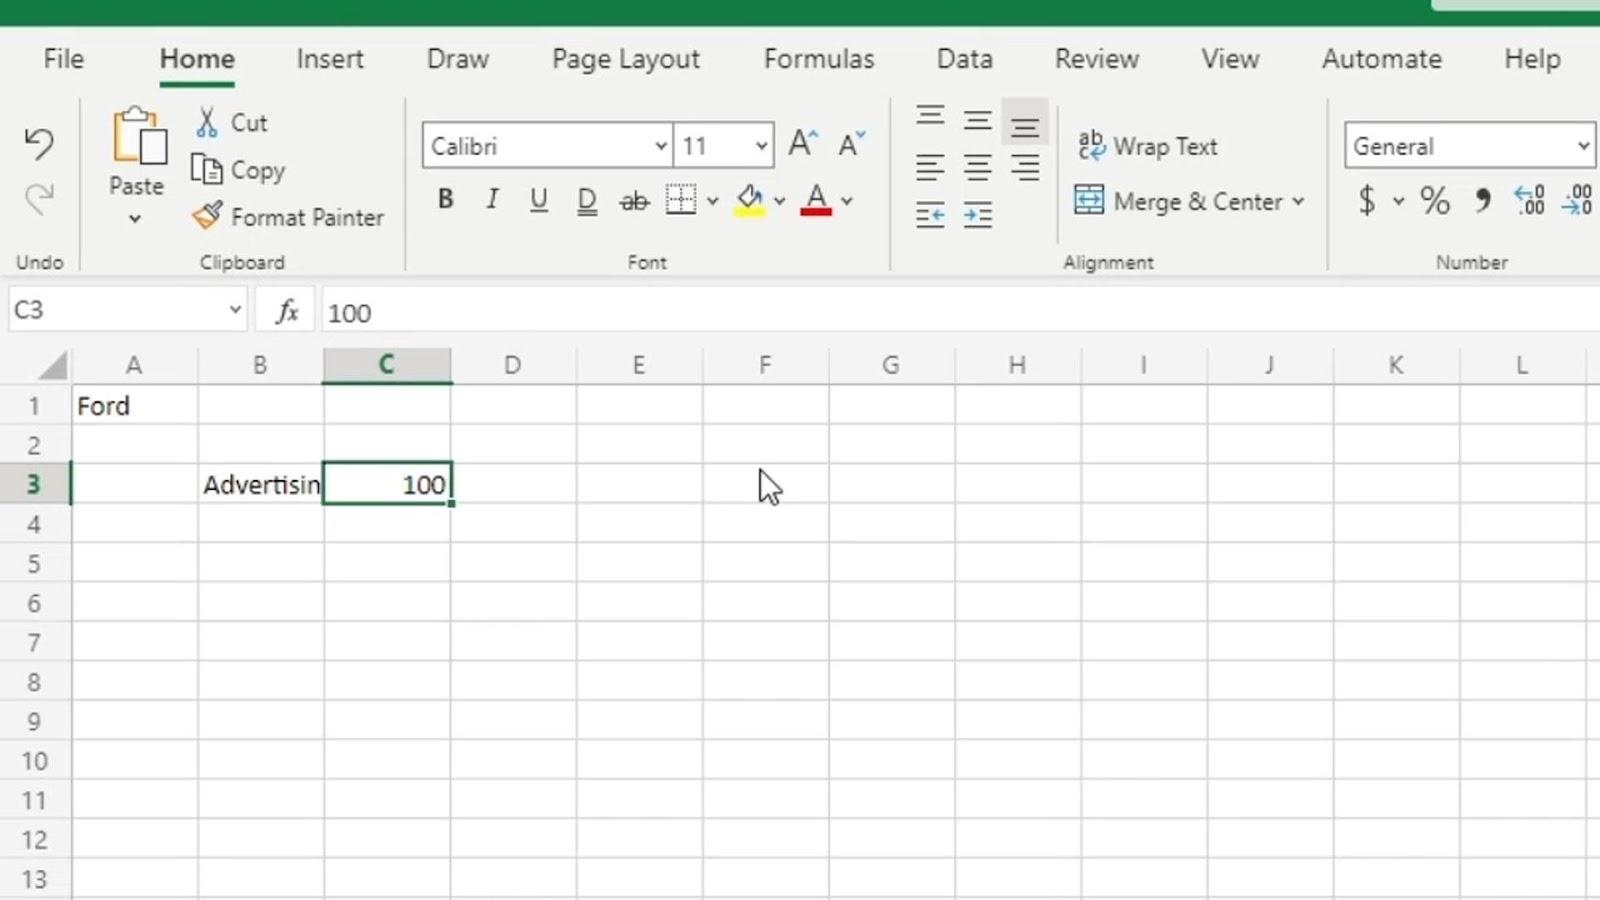Open the Automate tab
Image resolution: width=1600 pixels, height=900 pixels.
point(1382,58)
